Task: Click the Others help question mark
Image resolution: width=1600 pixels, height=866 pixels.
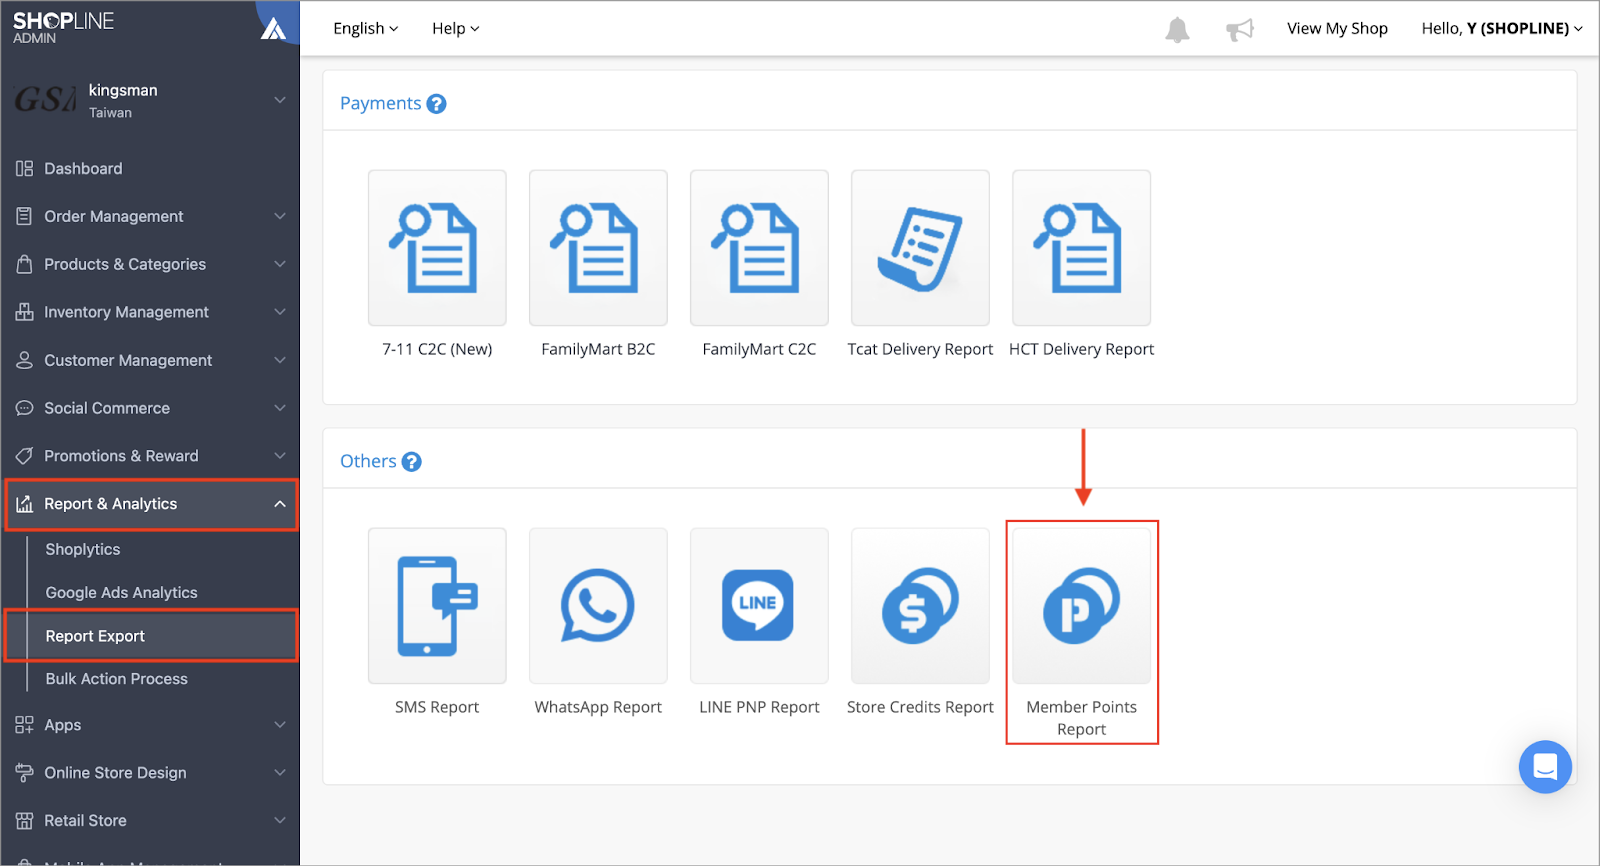Action: (x=411, y=462)
